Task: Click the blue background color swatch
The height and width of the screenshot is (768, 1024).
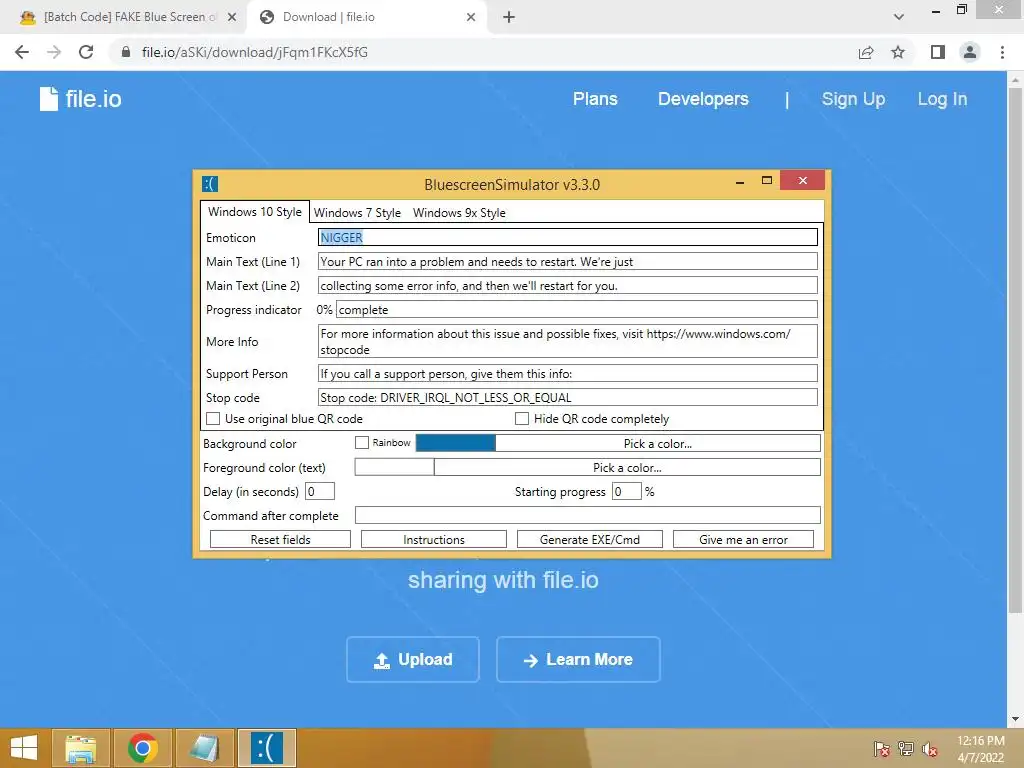Action: (x=456, y=443)
